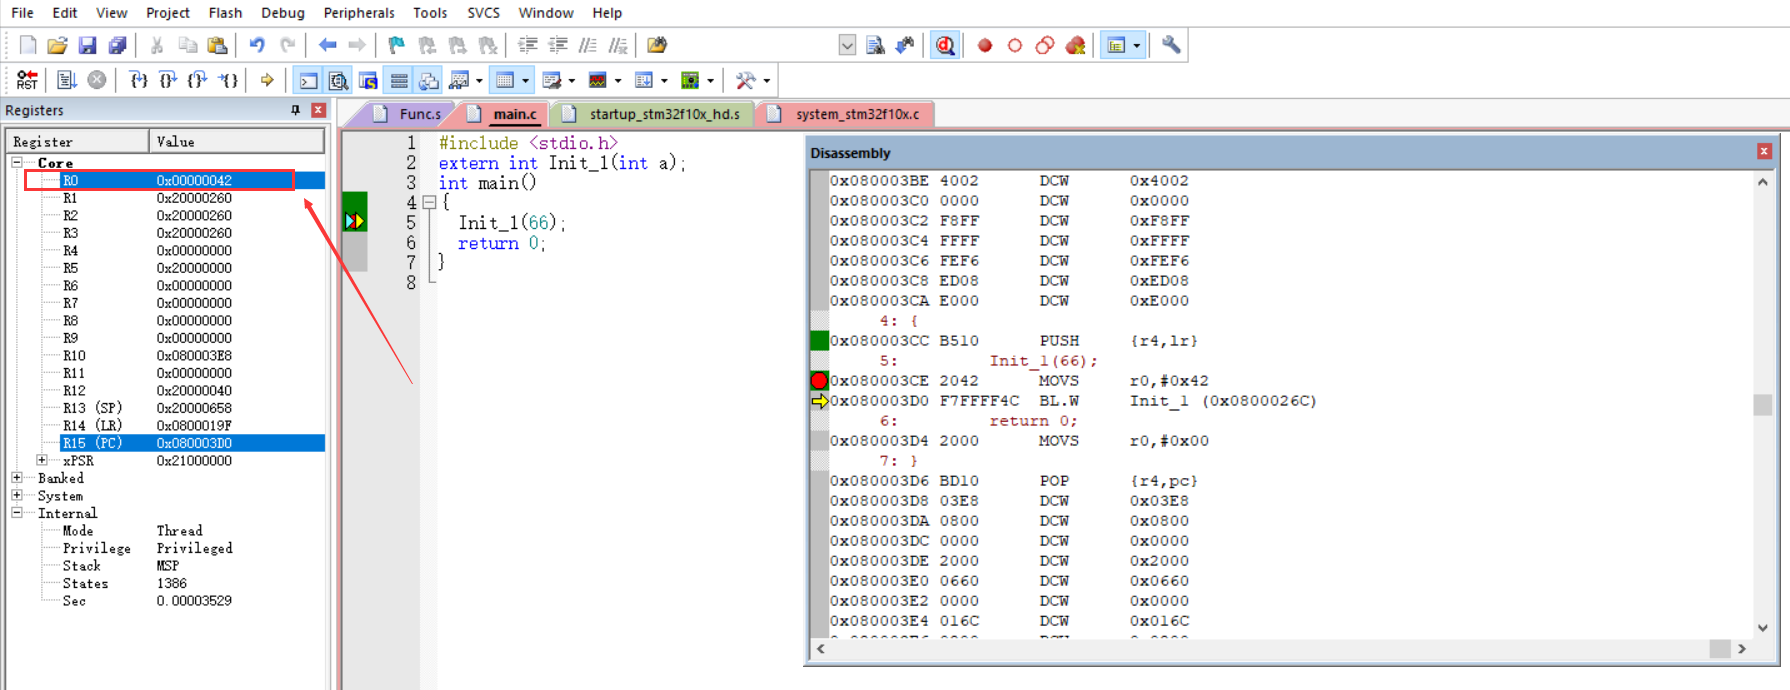Open the find text combo box dropdown
The image size is (1790, 690).
(x=847, y=45)
